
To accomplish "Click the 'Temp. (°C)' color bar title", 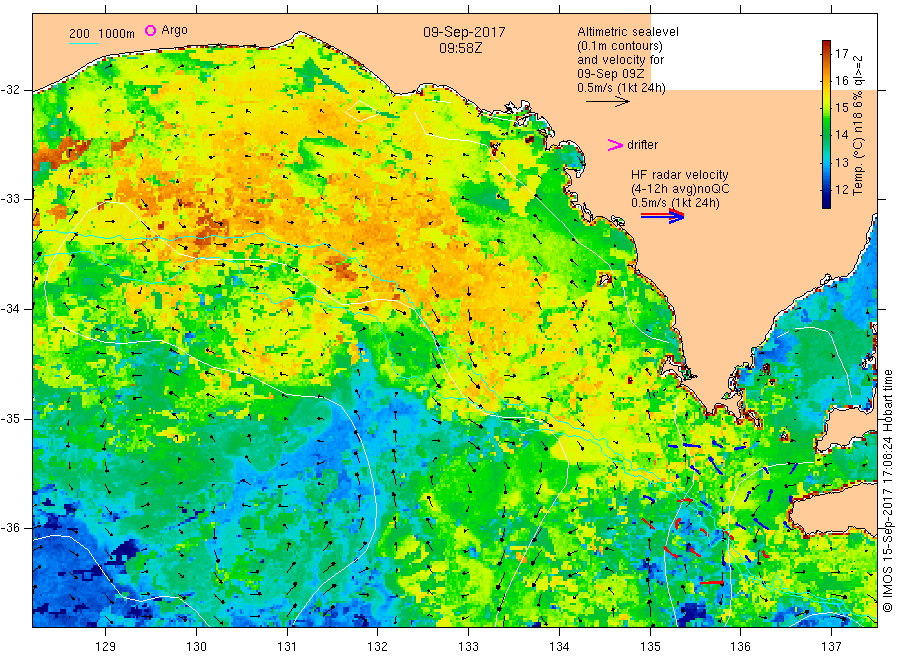I will click(858, 166).
